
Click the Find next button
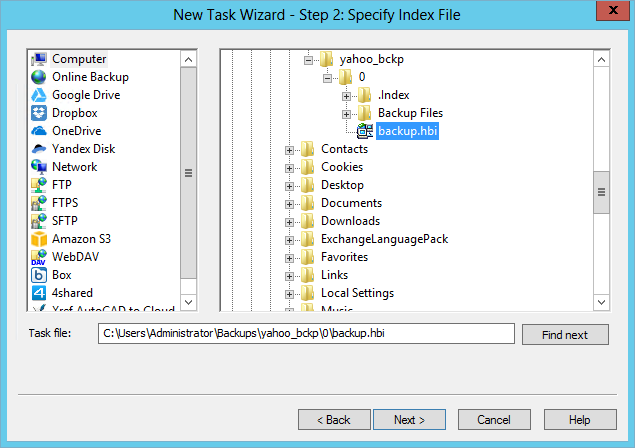(565, 335)
